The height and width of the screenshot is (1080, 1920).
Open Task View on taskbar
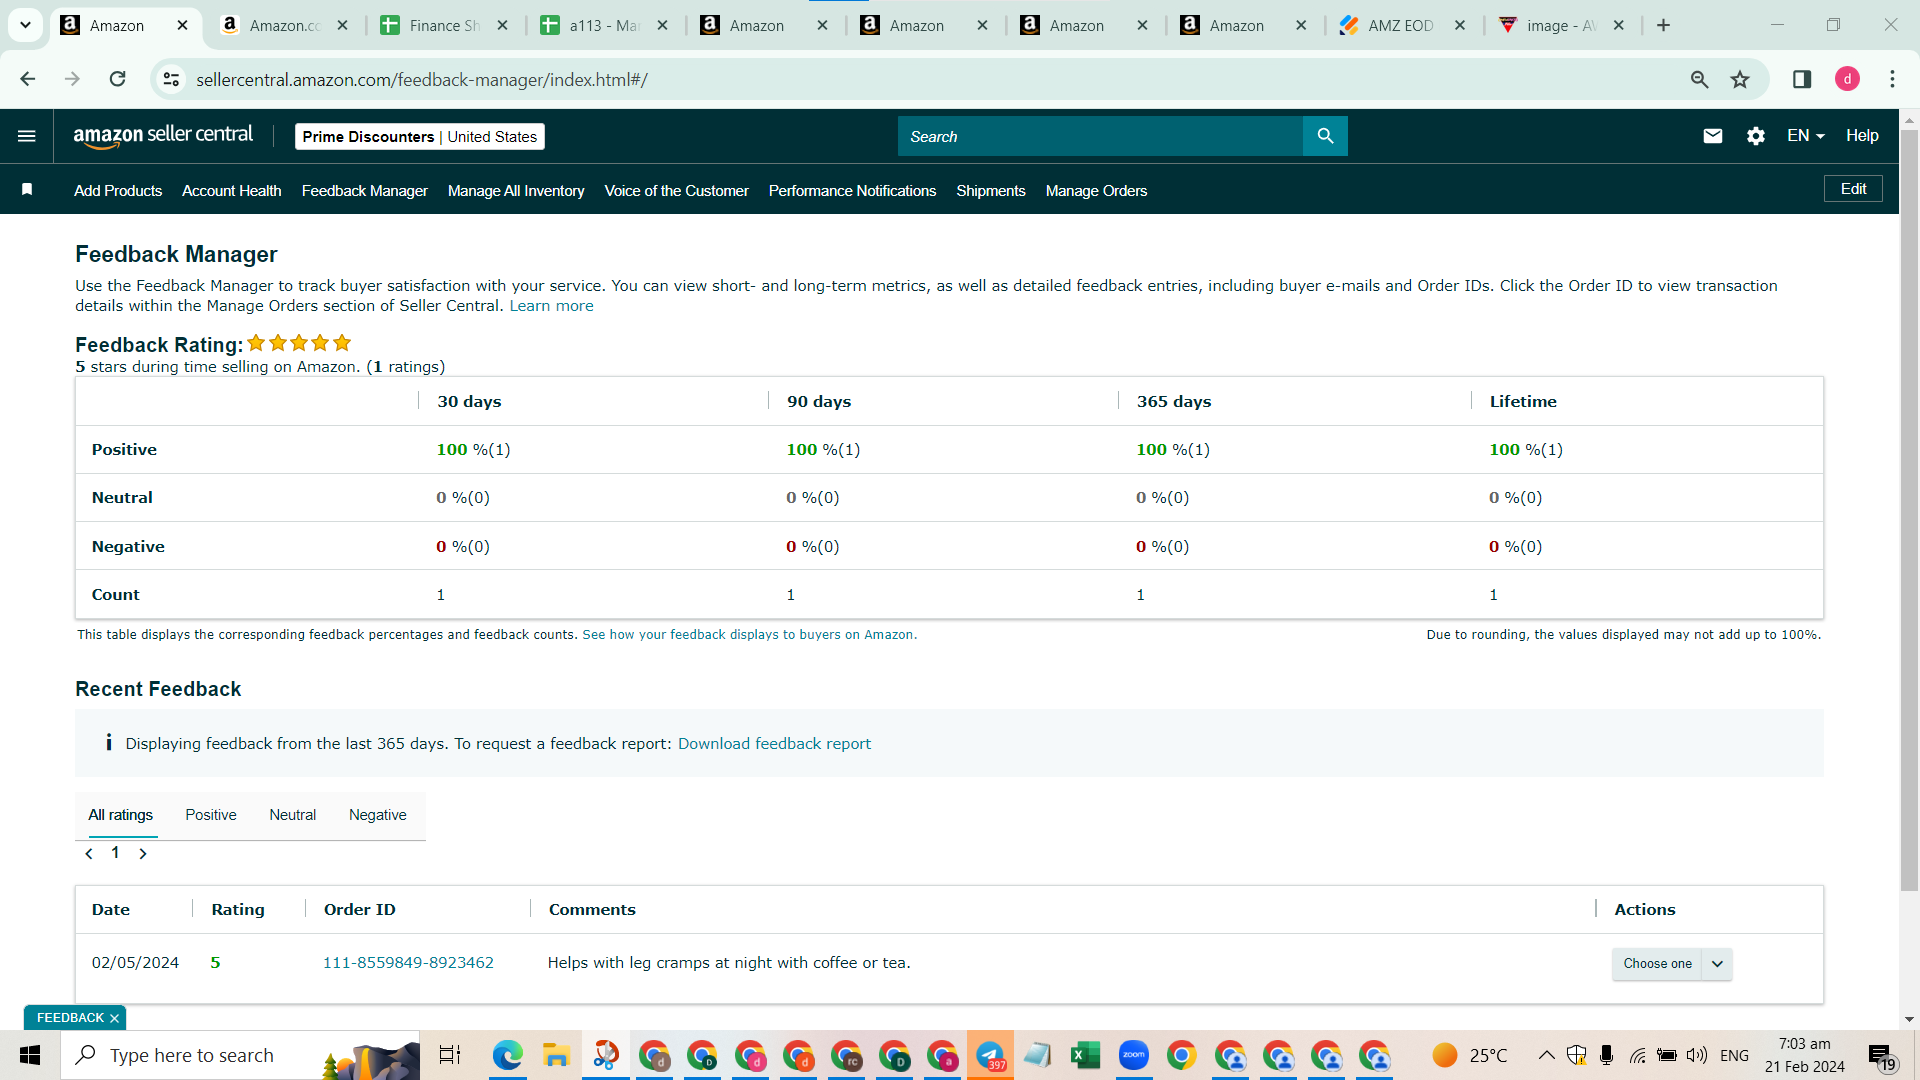point(450,1055)
